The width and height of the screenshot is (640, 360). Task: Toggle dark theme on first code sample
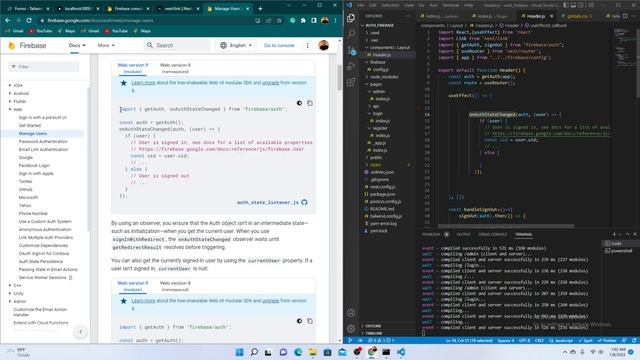click(x=299, y=103)
